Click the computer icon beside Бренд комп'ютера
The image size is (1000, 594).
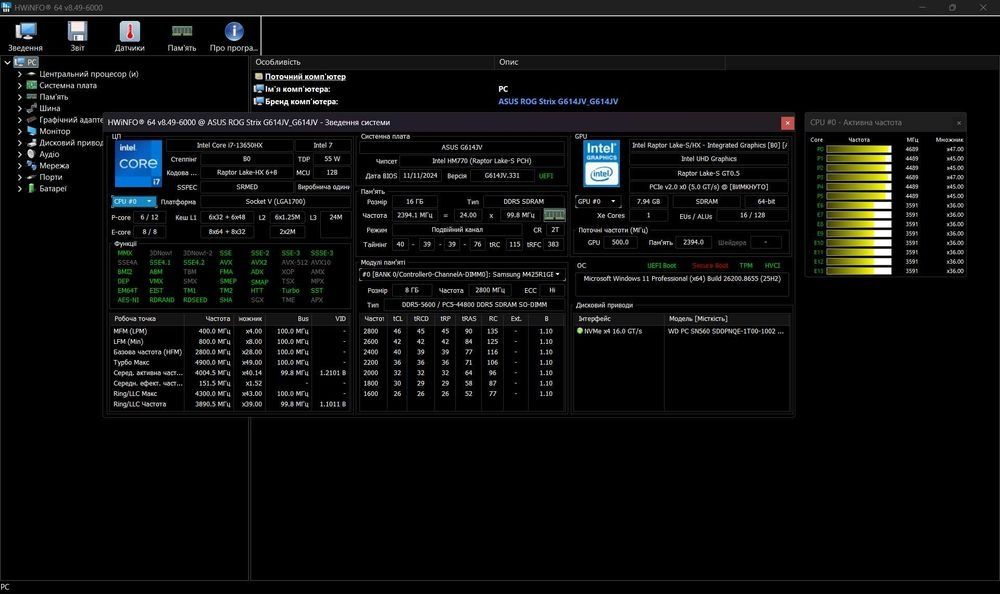(x=258, y=101)
